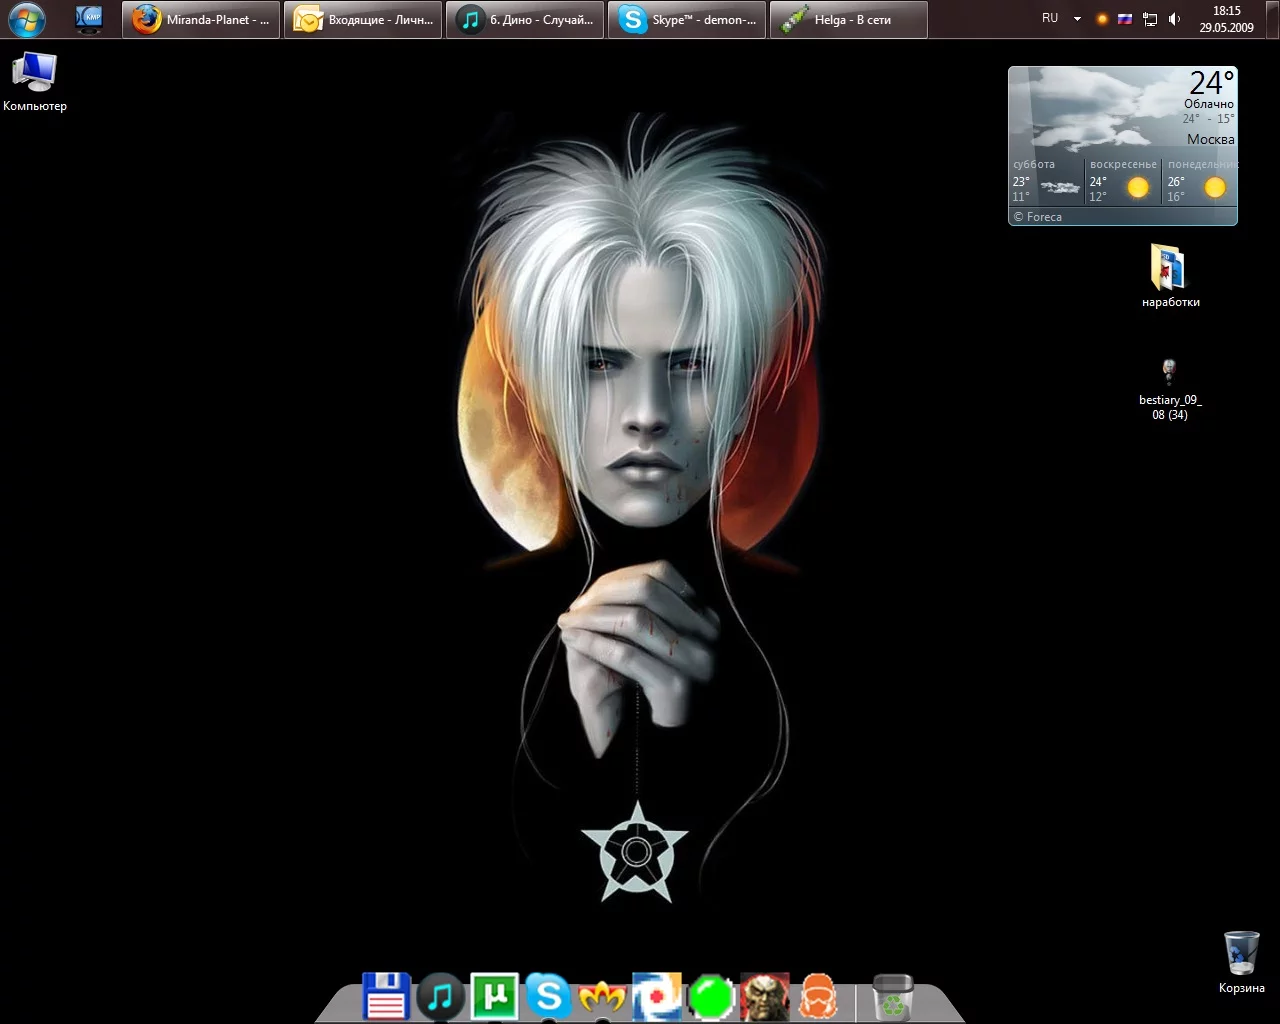Open the network connection tray icon

click(x=1150, y=19)
